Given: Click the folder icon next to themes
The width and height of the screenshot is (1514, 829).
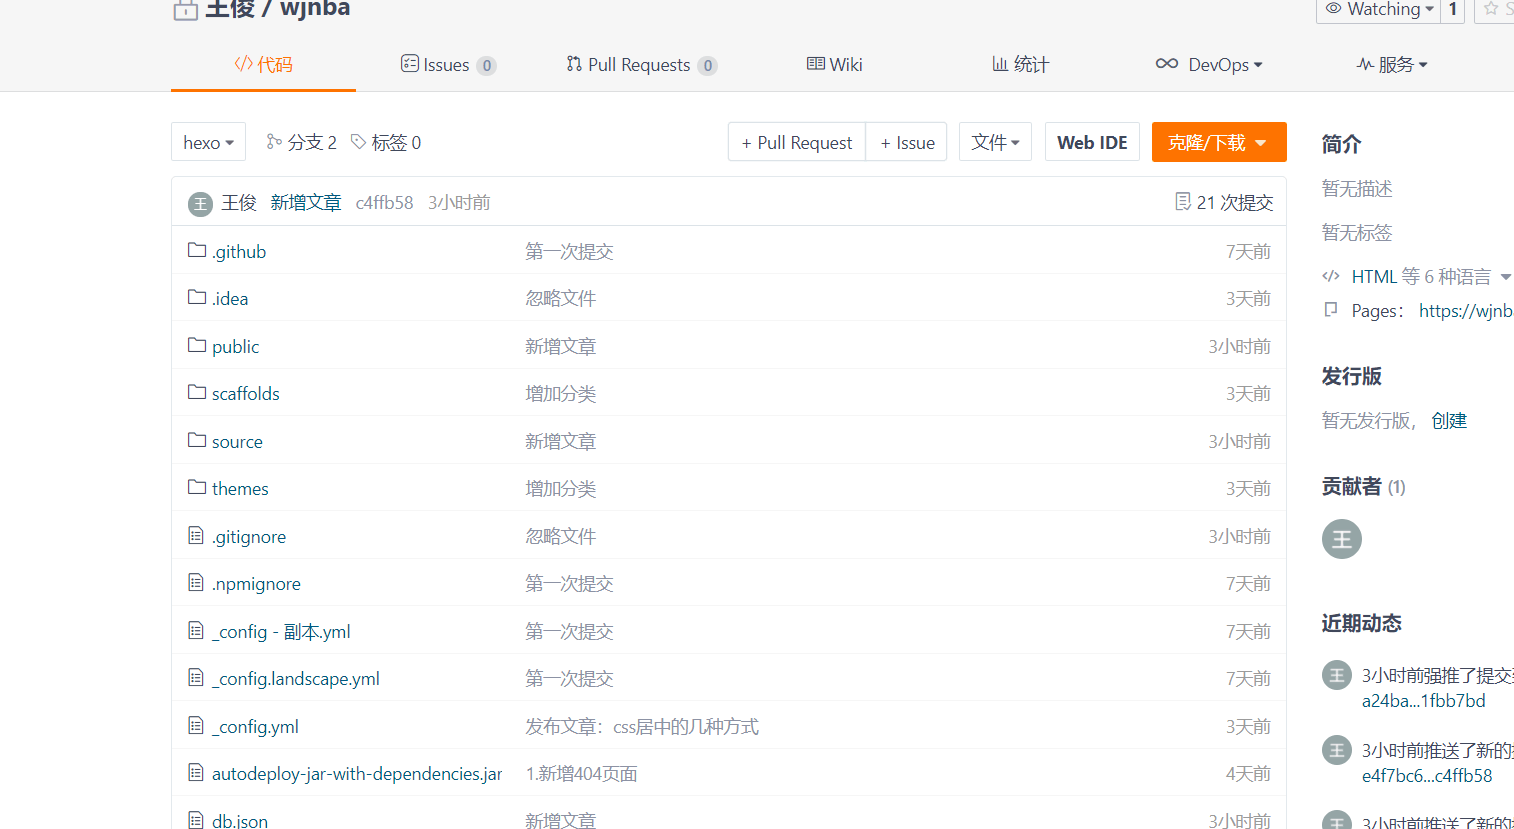Looking at the screenshot, I should (x=197, y=487).
